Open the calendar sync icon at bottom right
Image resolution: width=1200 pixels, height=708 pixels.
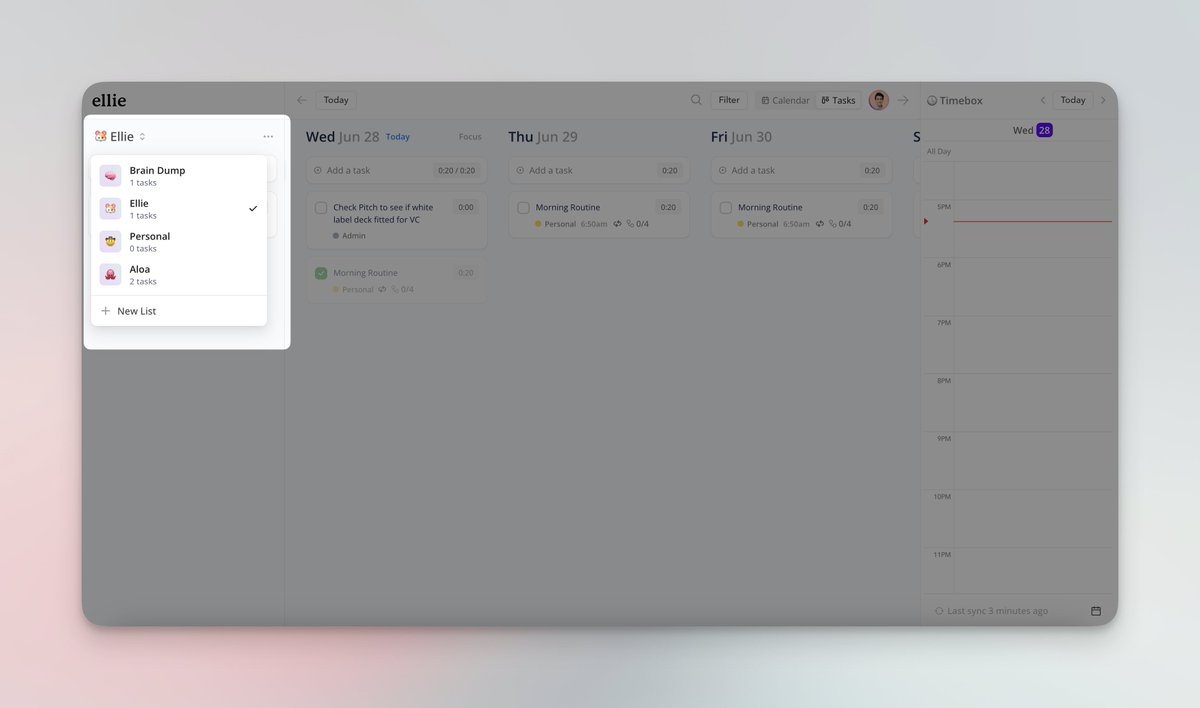coord(1095,610)
